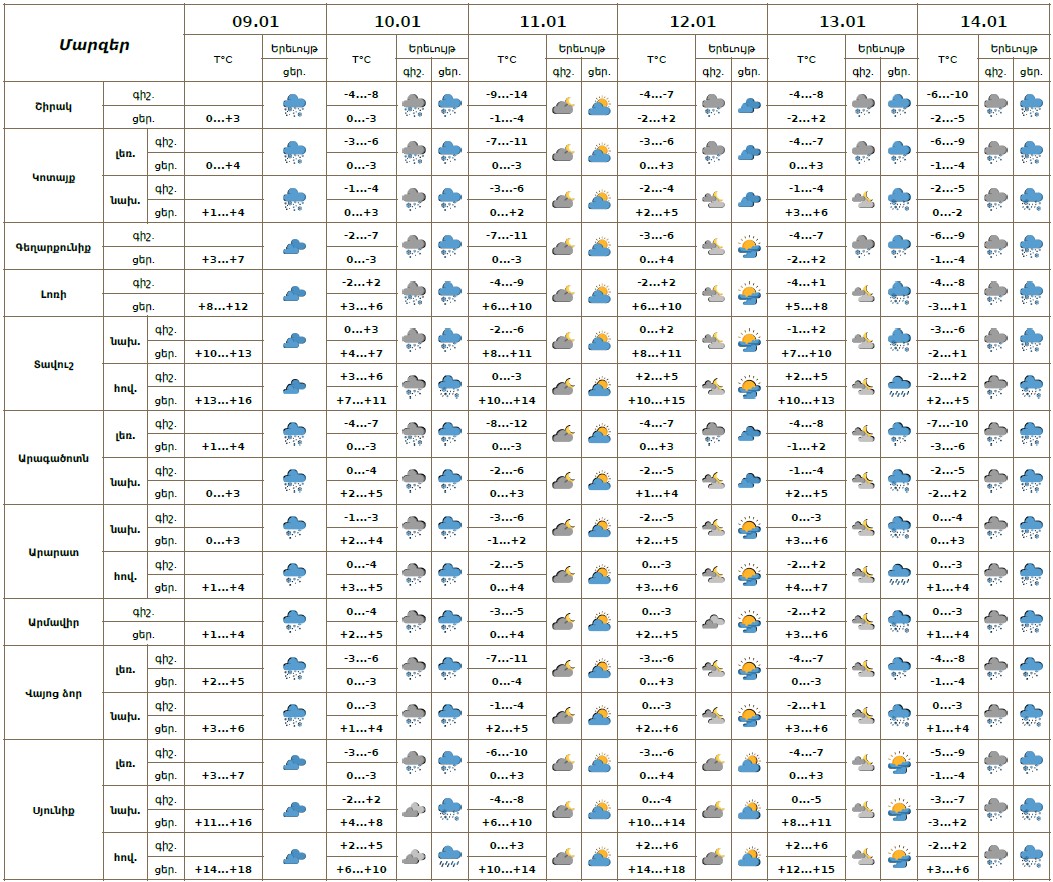
Task: Click Շիրակ snow cloud icon for 09.01
Action: point(295,105)
